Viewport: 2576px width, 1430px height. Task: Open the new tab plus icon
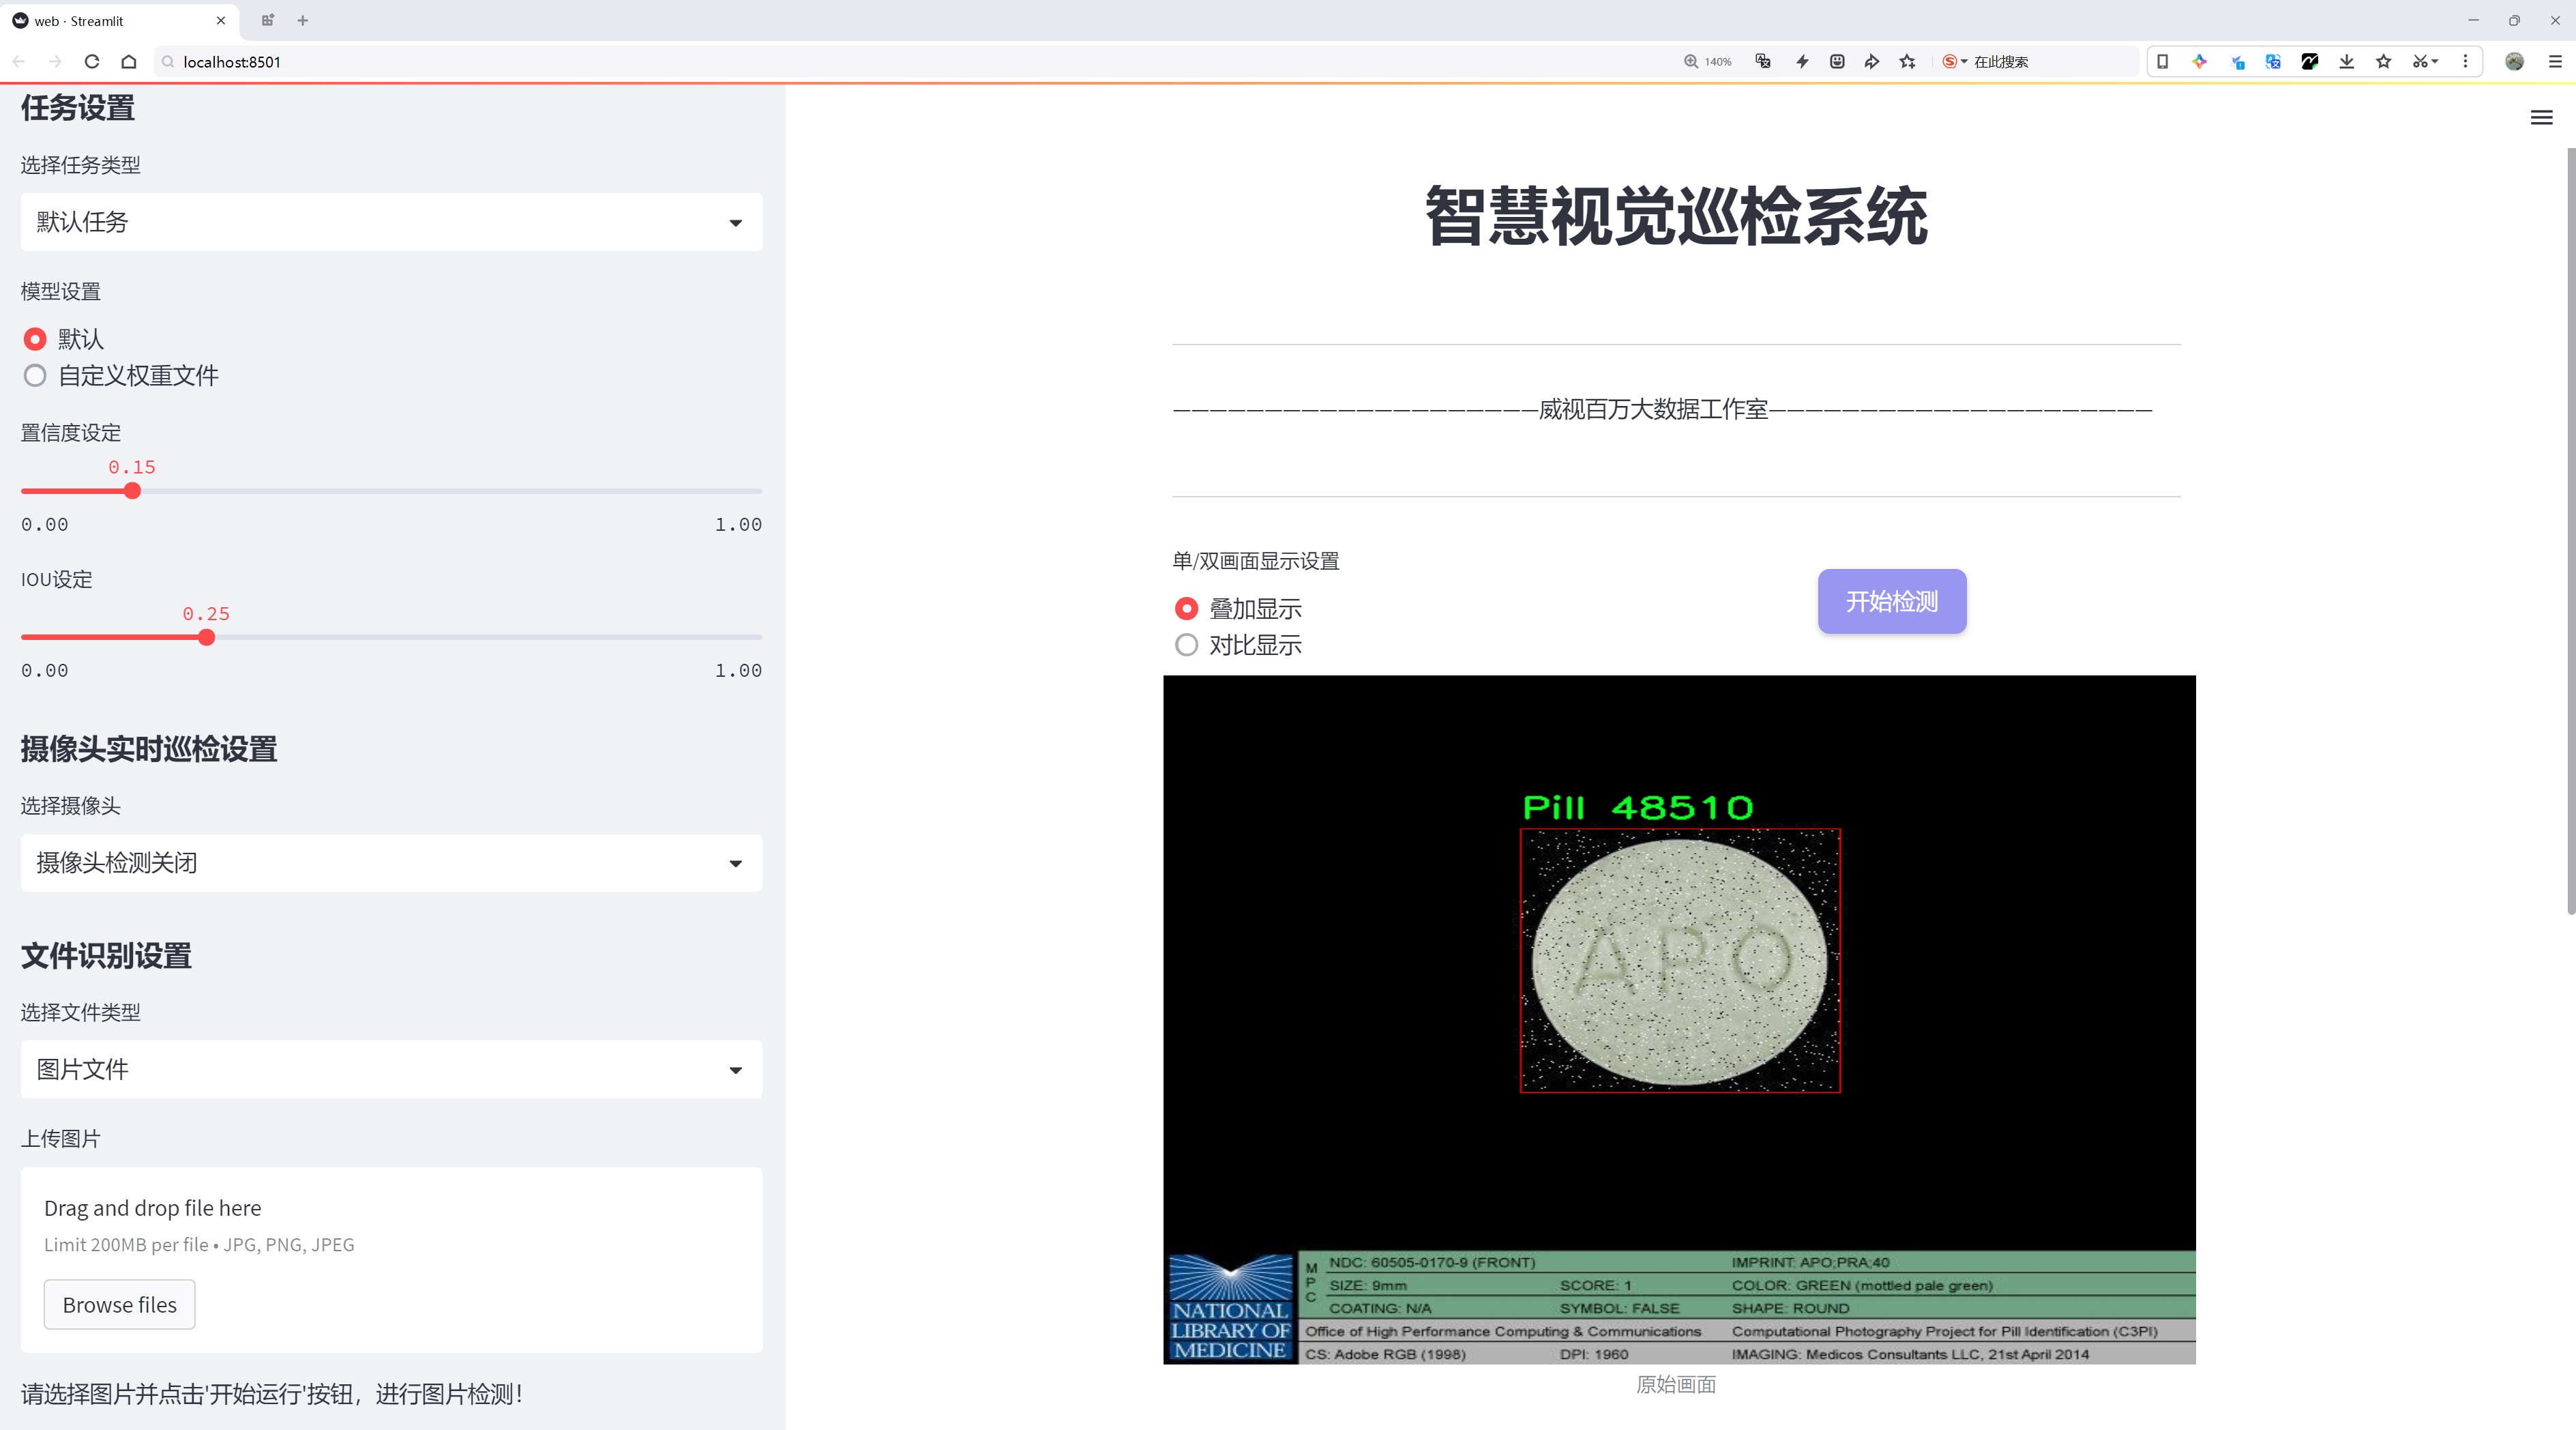303,20
